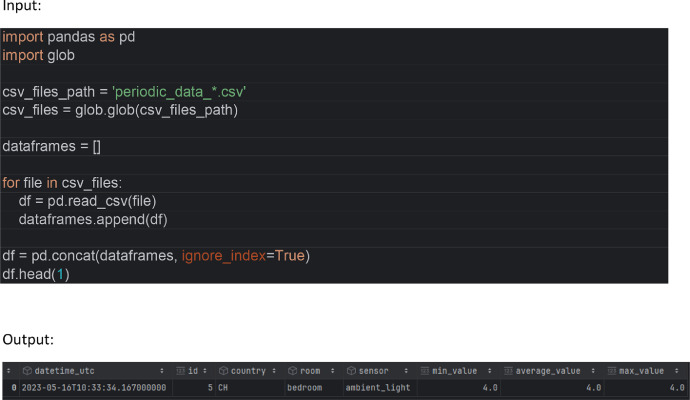The width and height of the screenshot is (690, 400).
Task: Click the datetime value 2023-05-16T10:33:34 cell
Action: 94,388
